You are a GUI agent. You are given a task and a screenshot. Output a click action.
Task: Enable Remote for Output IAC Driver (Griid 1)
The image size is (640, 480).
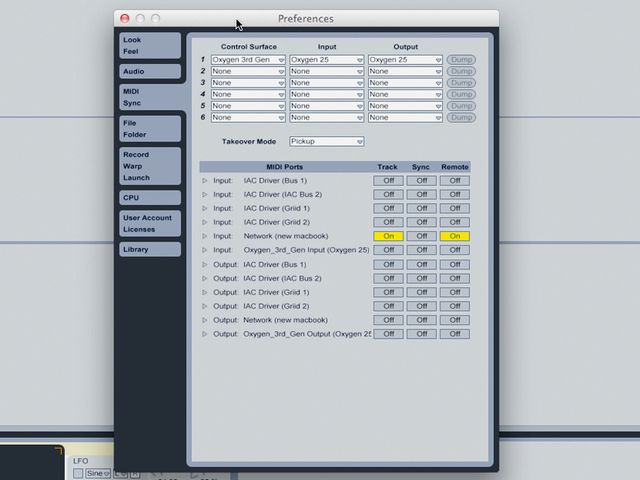pos(455,292)
